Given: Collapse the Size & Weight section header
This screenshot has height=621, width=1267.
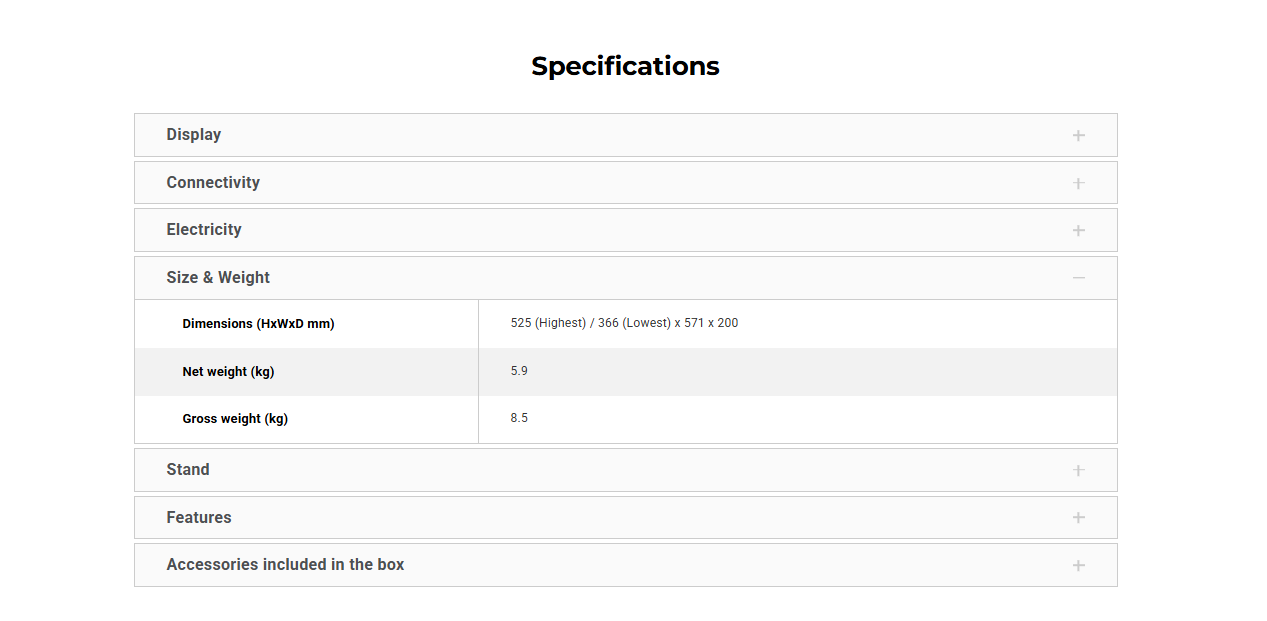Looking at the screenshot, I should tap(218, 278).
